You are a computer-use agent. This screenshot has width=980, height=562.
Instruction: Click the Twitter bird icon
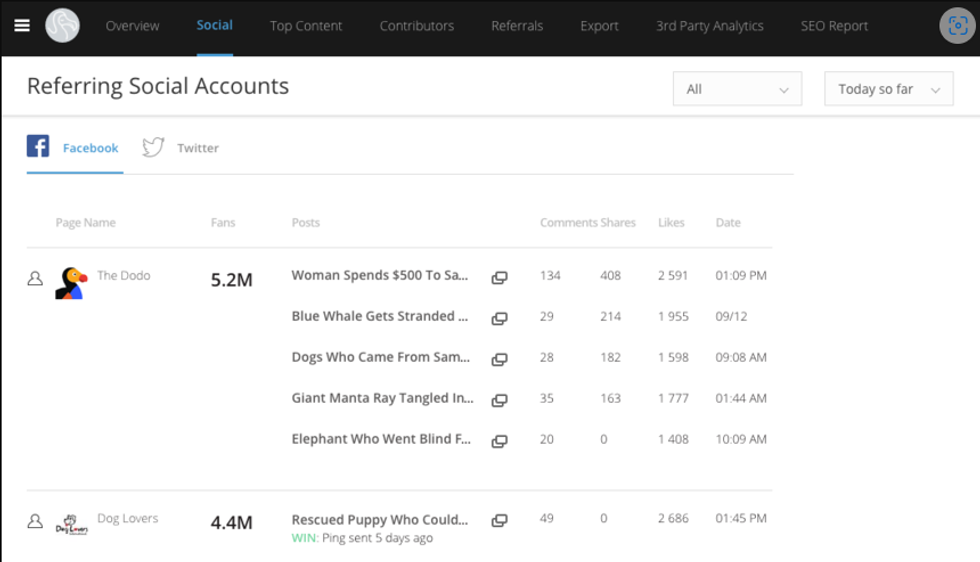tap(153, 147)
